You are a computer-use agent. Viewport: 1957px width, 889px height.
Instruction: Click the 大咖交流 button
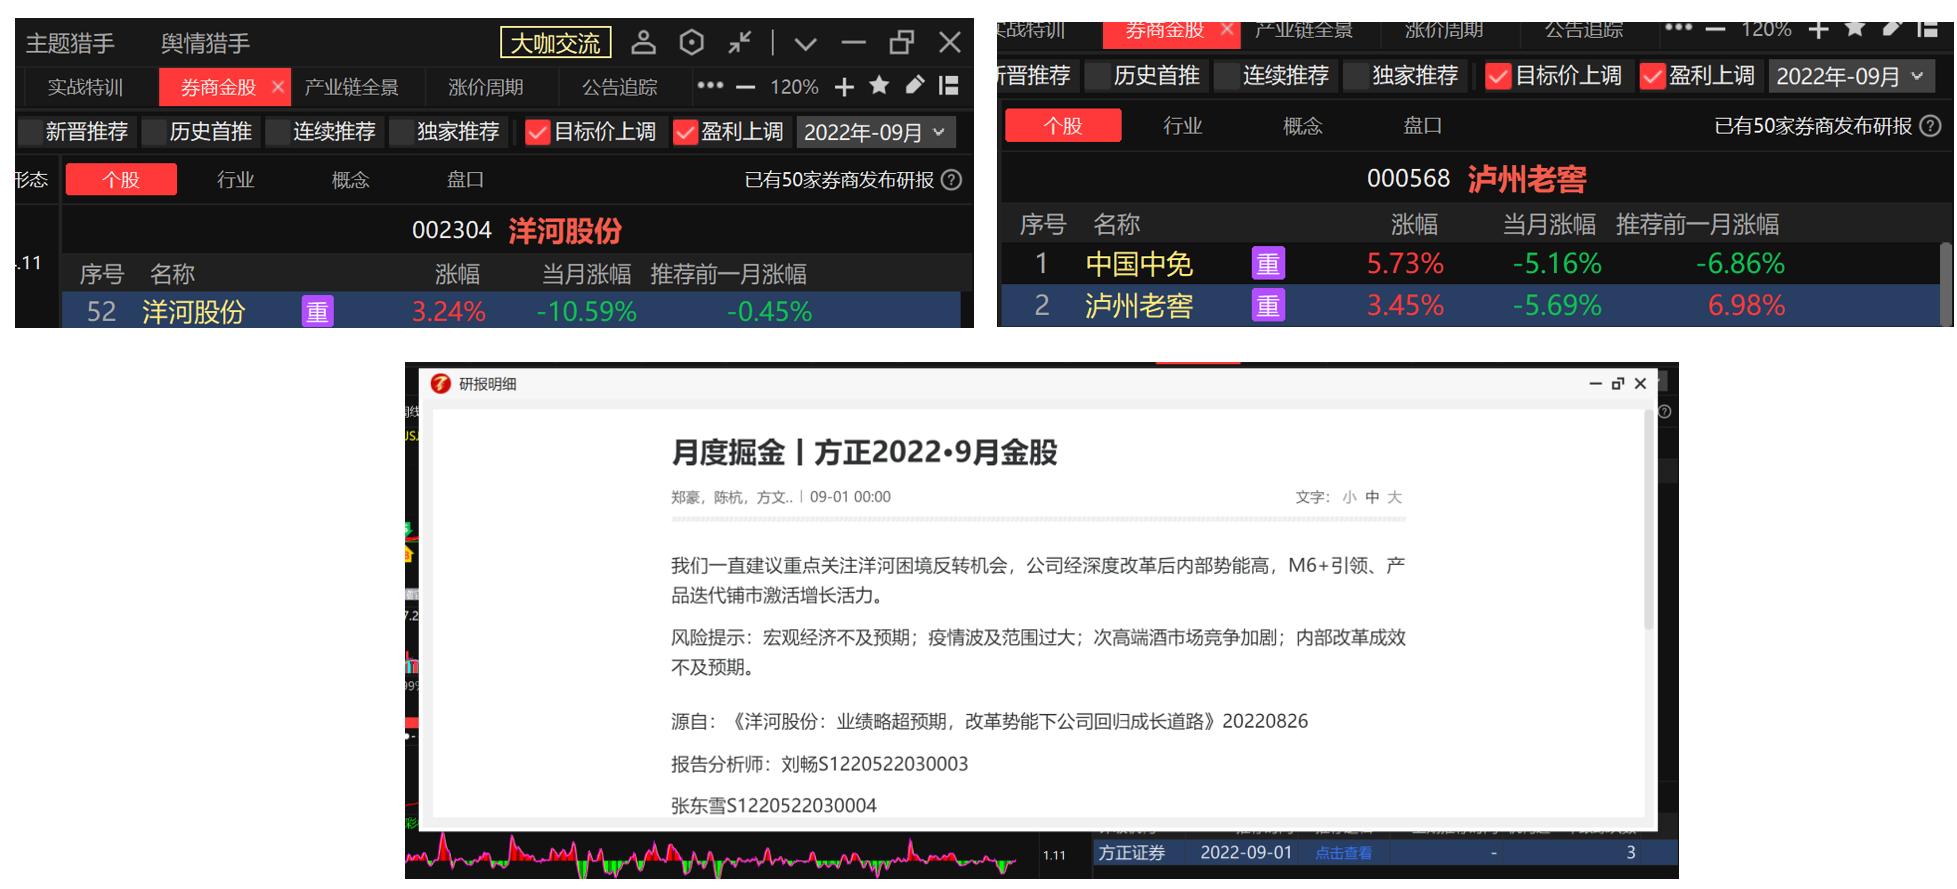(x=556, y=43)
